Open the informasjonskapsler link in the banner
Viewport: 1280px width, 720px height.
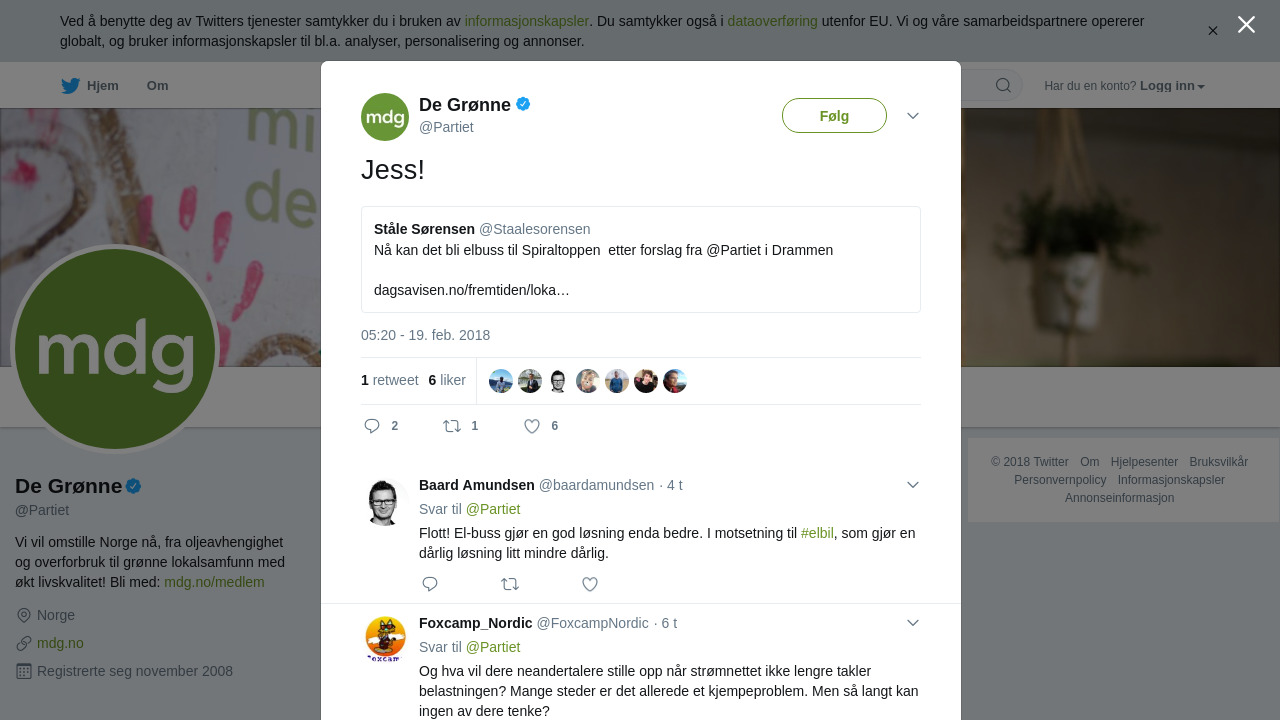click(527, 21)
